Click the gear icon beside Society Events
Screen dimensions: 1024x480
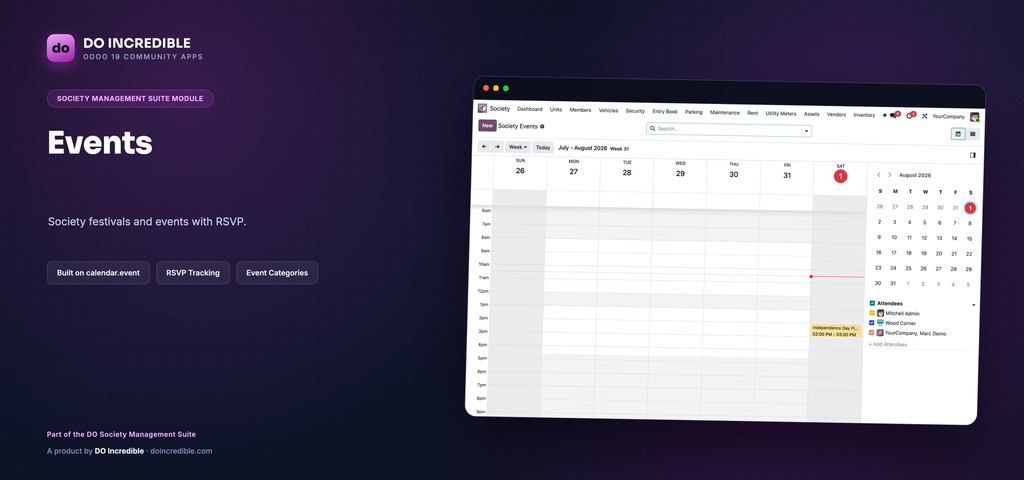(542, 126)
